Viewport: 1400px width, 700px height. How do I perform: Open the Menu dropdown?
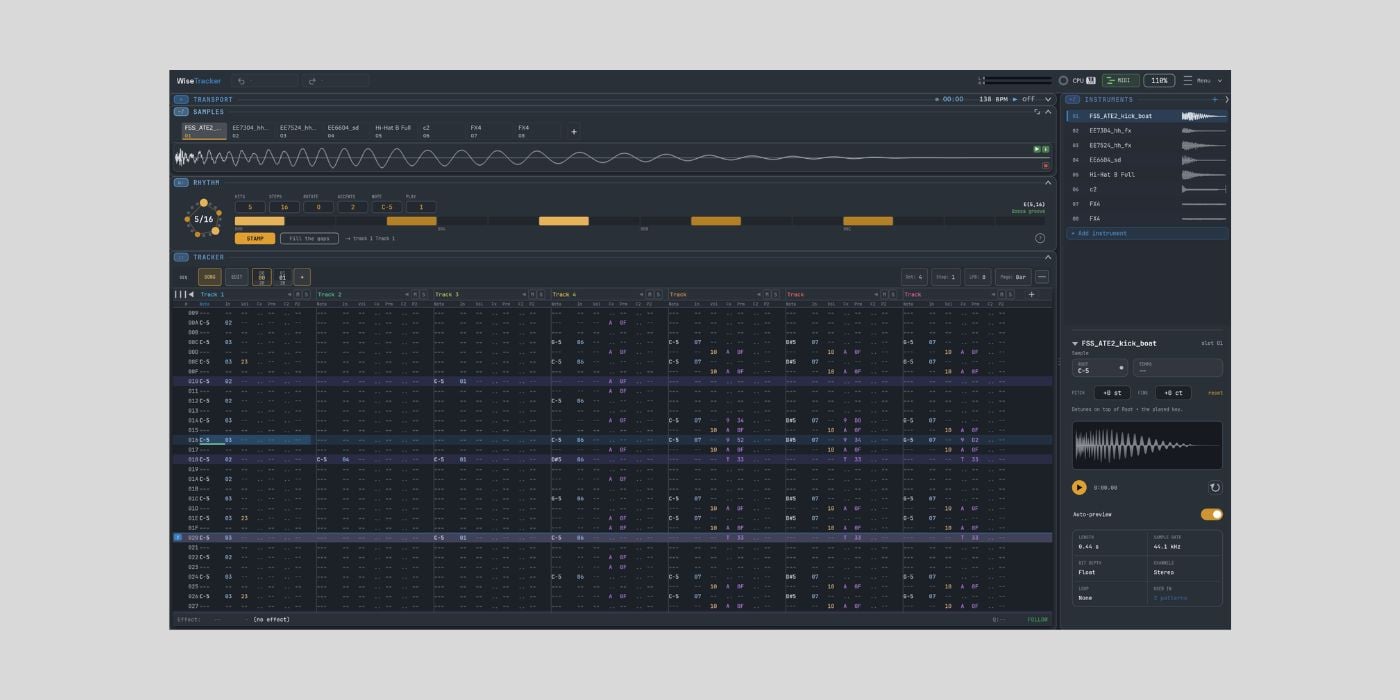1203,81
